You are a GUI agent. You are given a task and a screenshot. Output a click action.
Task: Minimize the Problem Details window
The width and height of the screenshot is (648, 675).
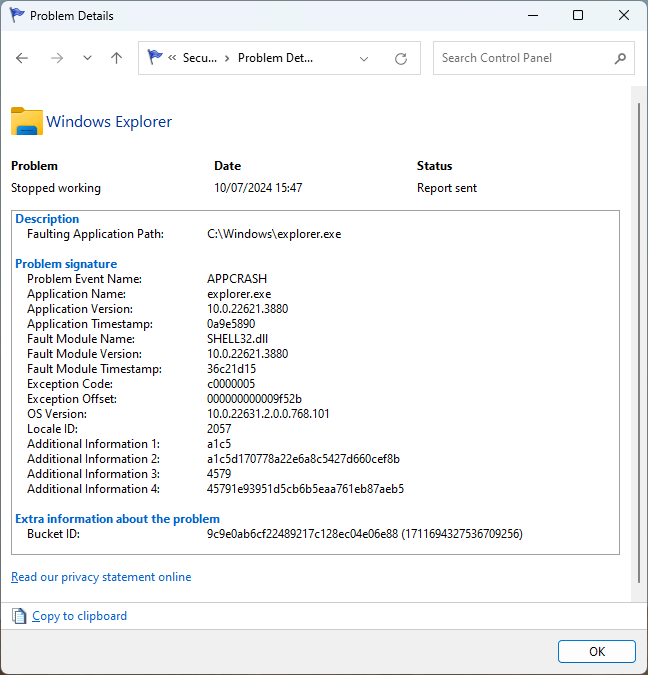[533, 15]
